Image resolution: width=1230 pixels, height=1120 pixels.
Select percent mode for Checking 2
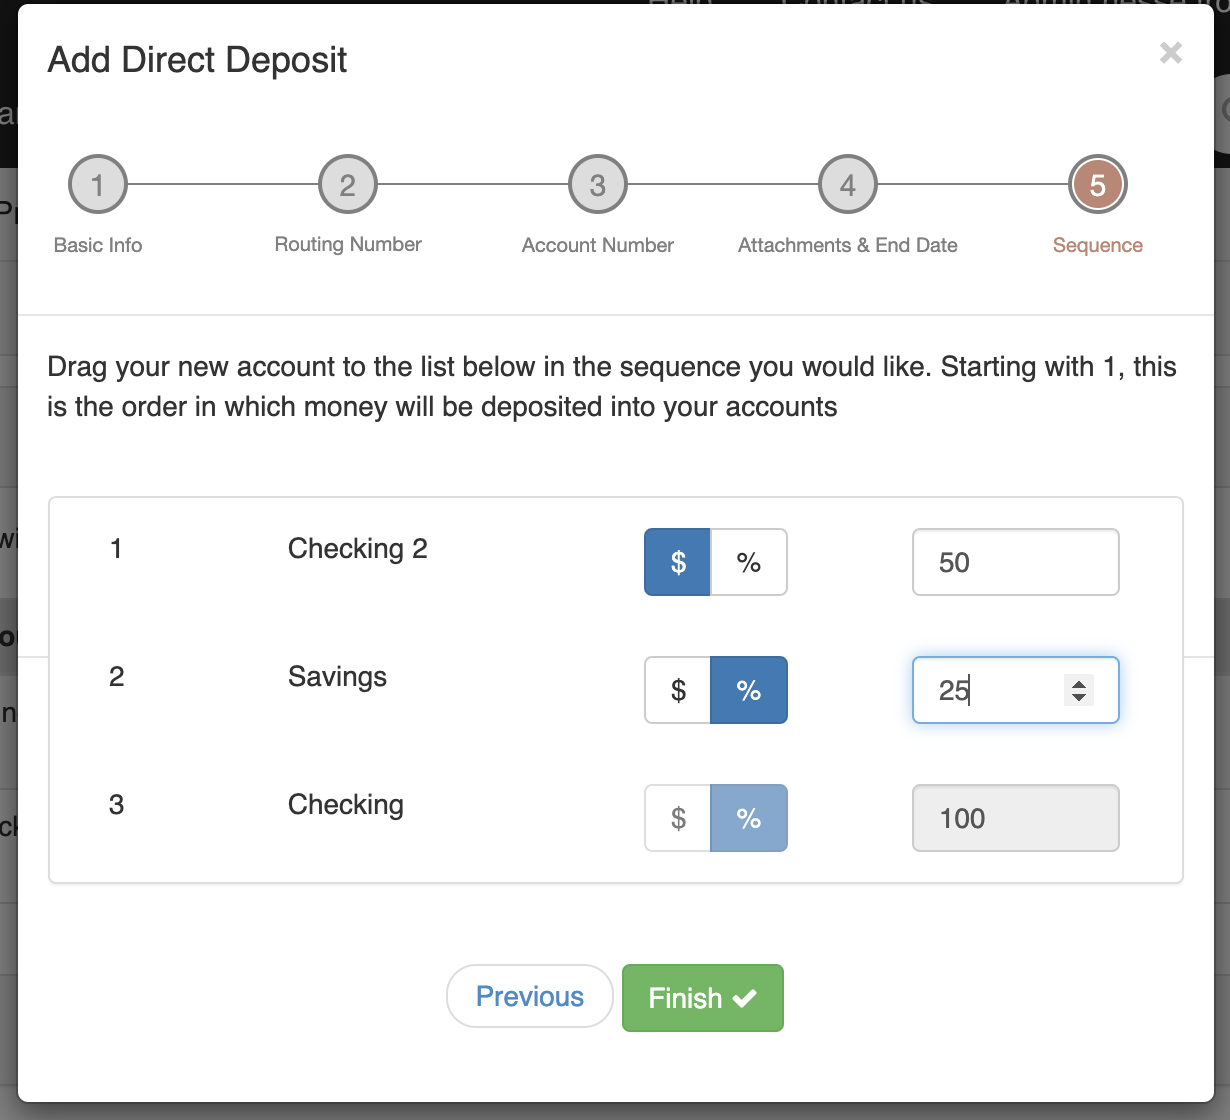(750, 562)
